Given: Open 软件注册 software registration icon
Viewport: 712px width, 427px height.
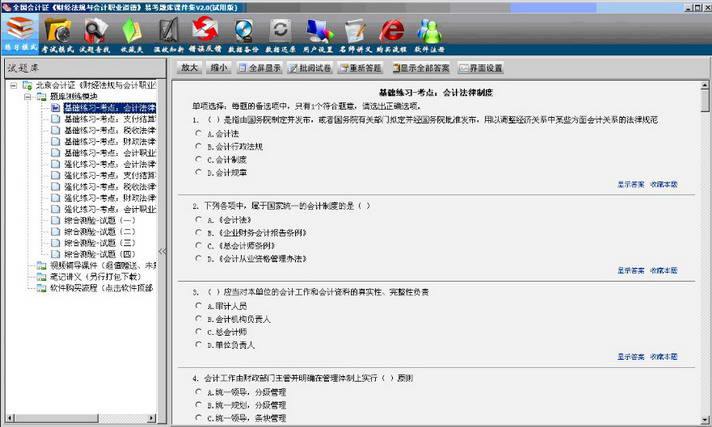Looking at the screenshot, I should 429,35.
